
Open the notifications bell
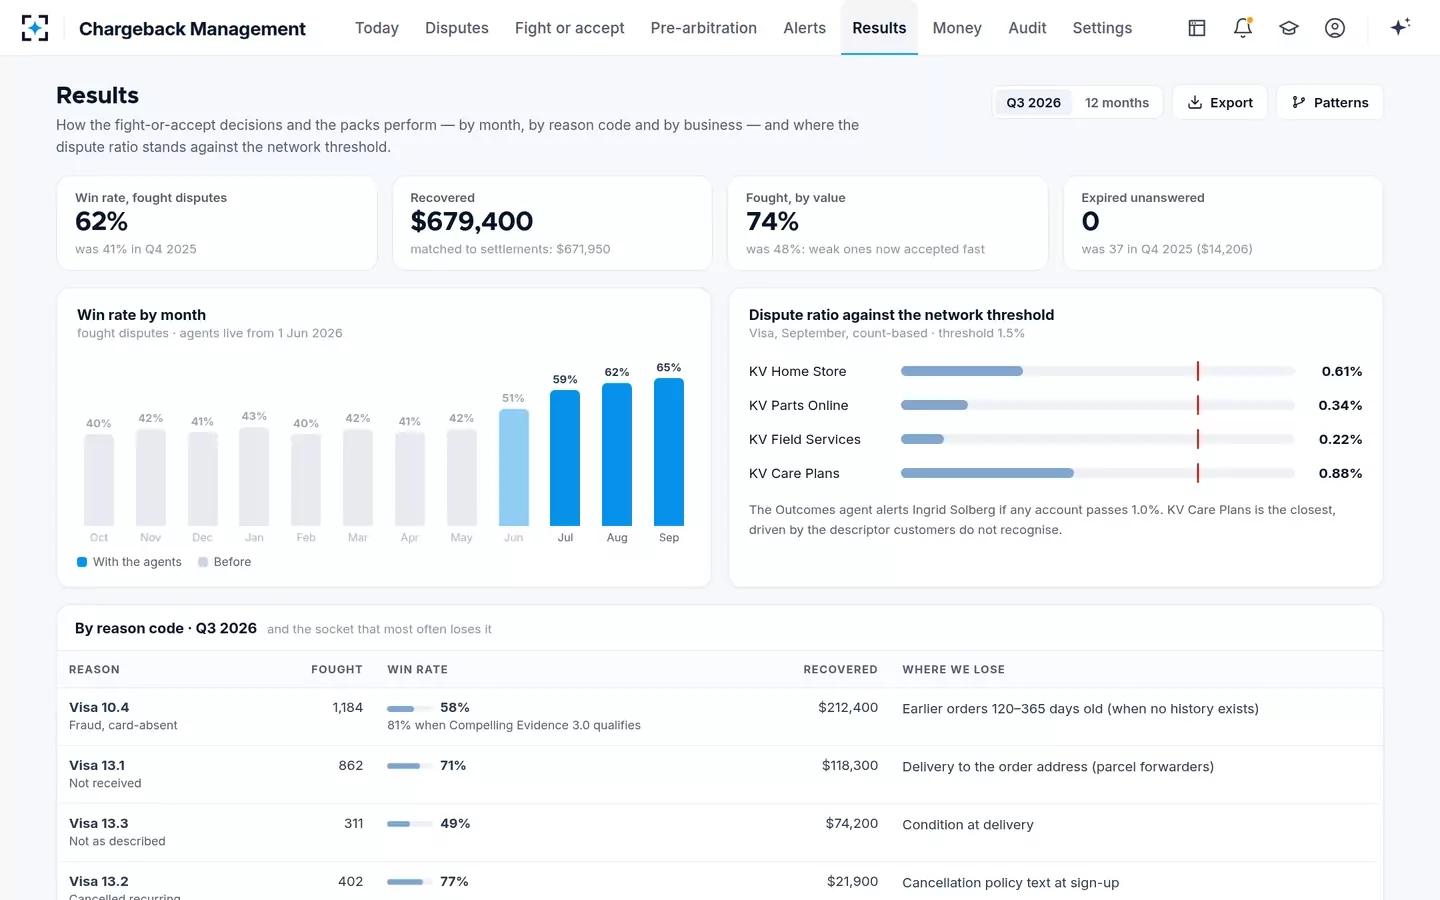pos(1243,28)
